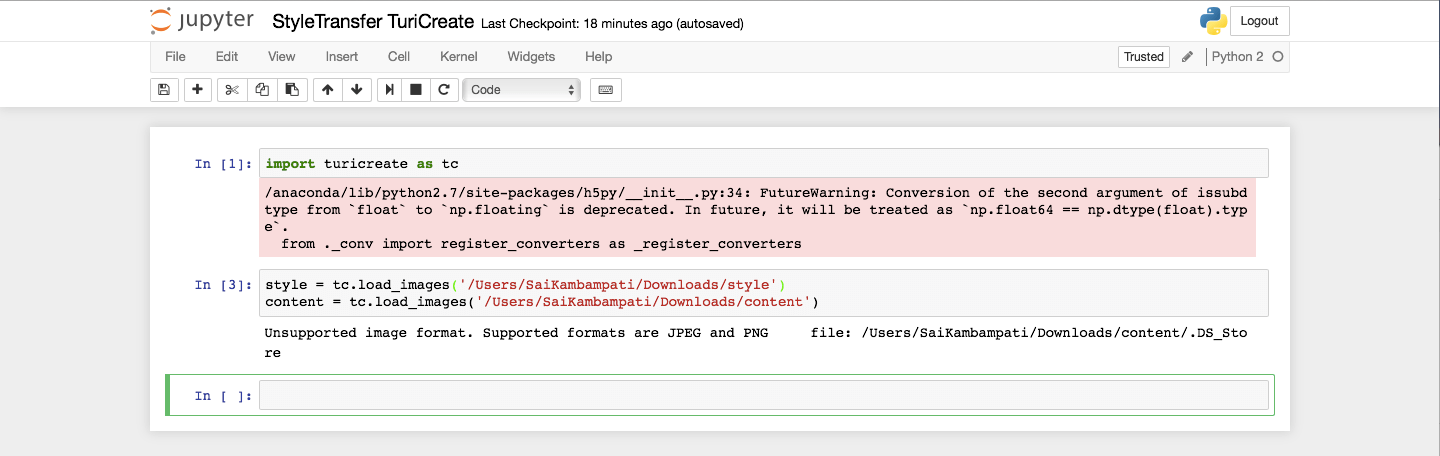Paste cells below icon
This screenshot has width=1440, height=456.
click(x=291, y=90)
